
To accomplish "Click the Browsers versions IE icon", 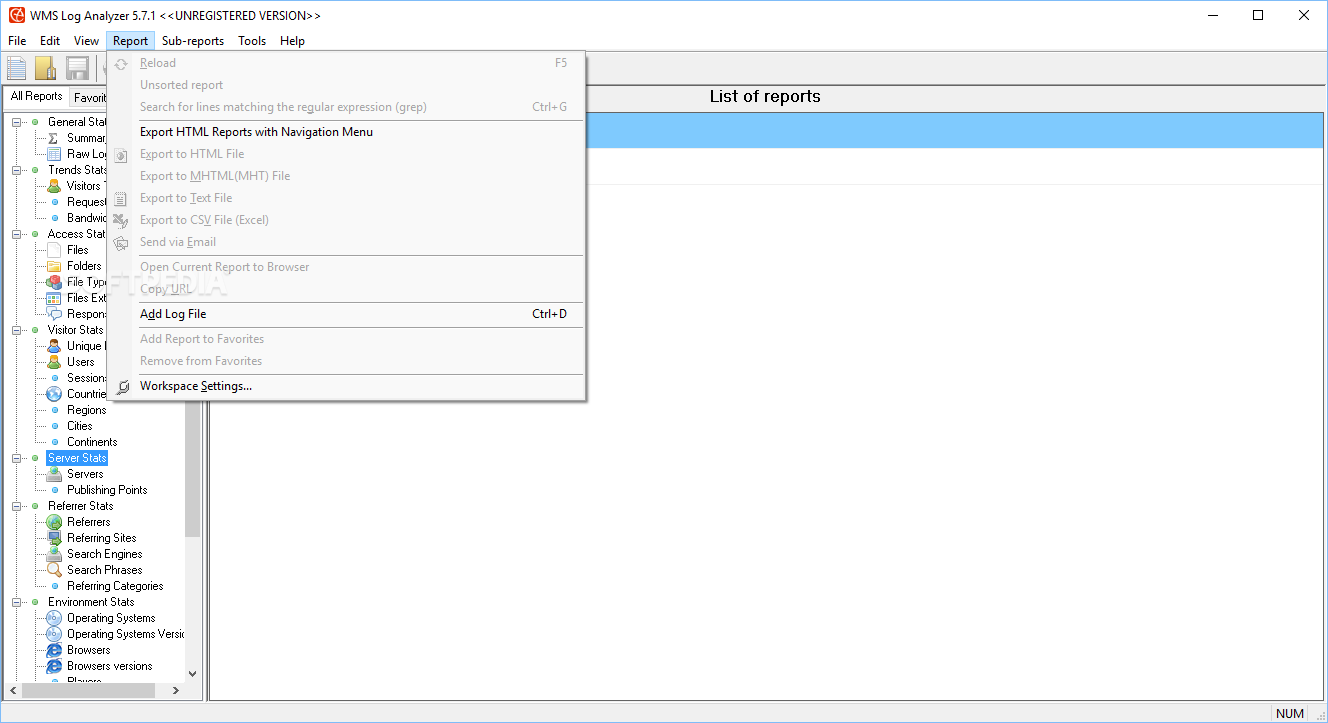I will coord(54,666).
